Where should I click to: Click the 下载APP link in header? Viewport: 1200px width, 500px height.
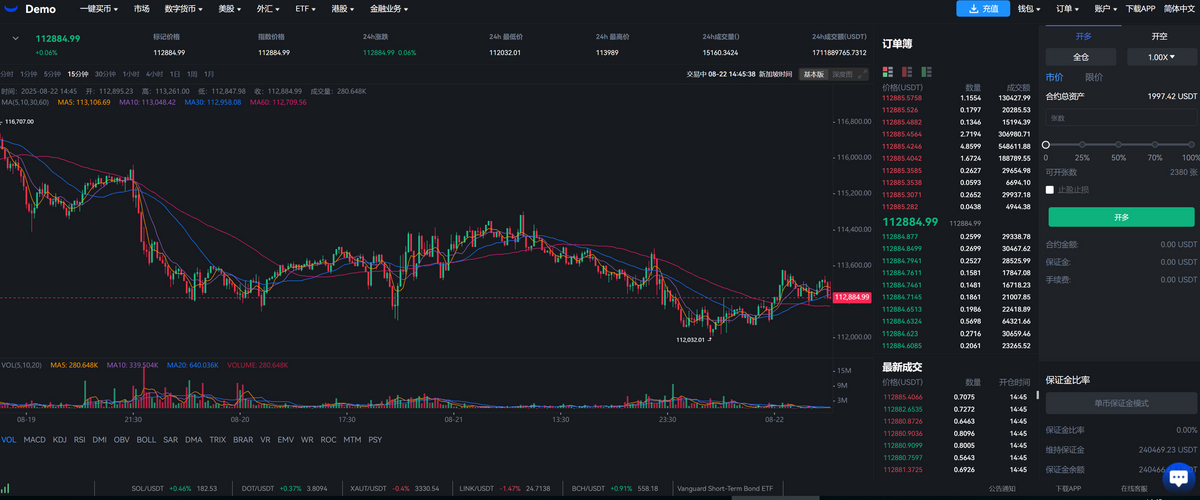[1140, 8]
